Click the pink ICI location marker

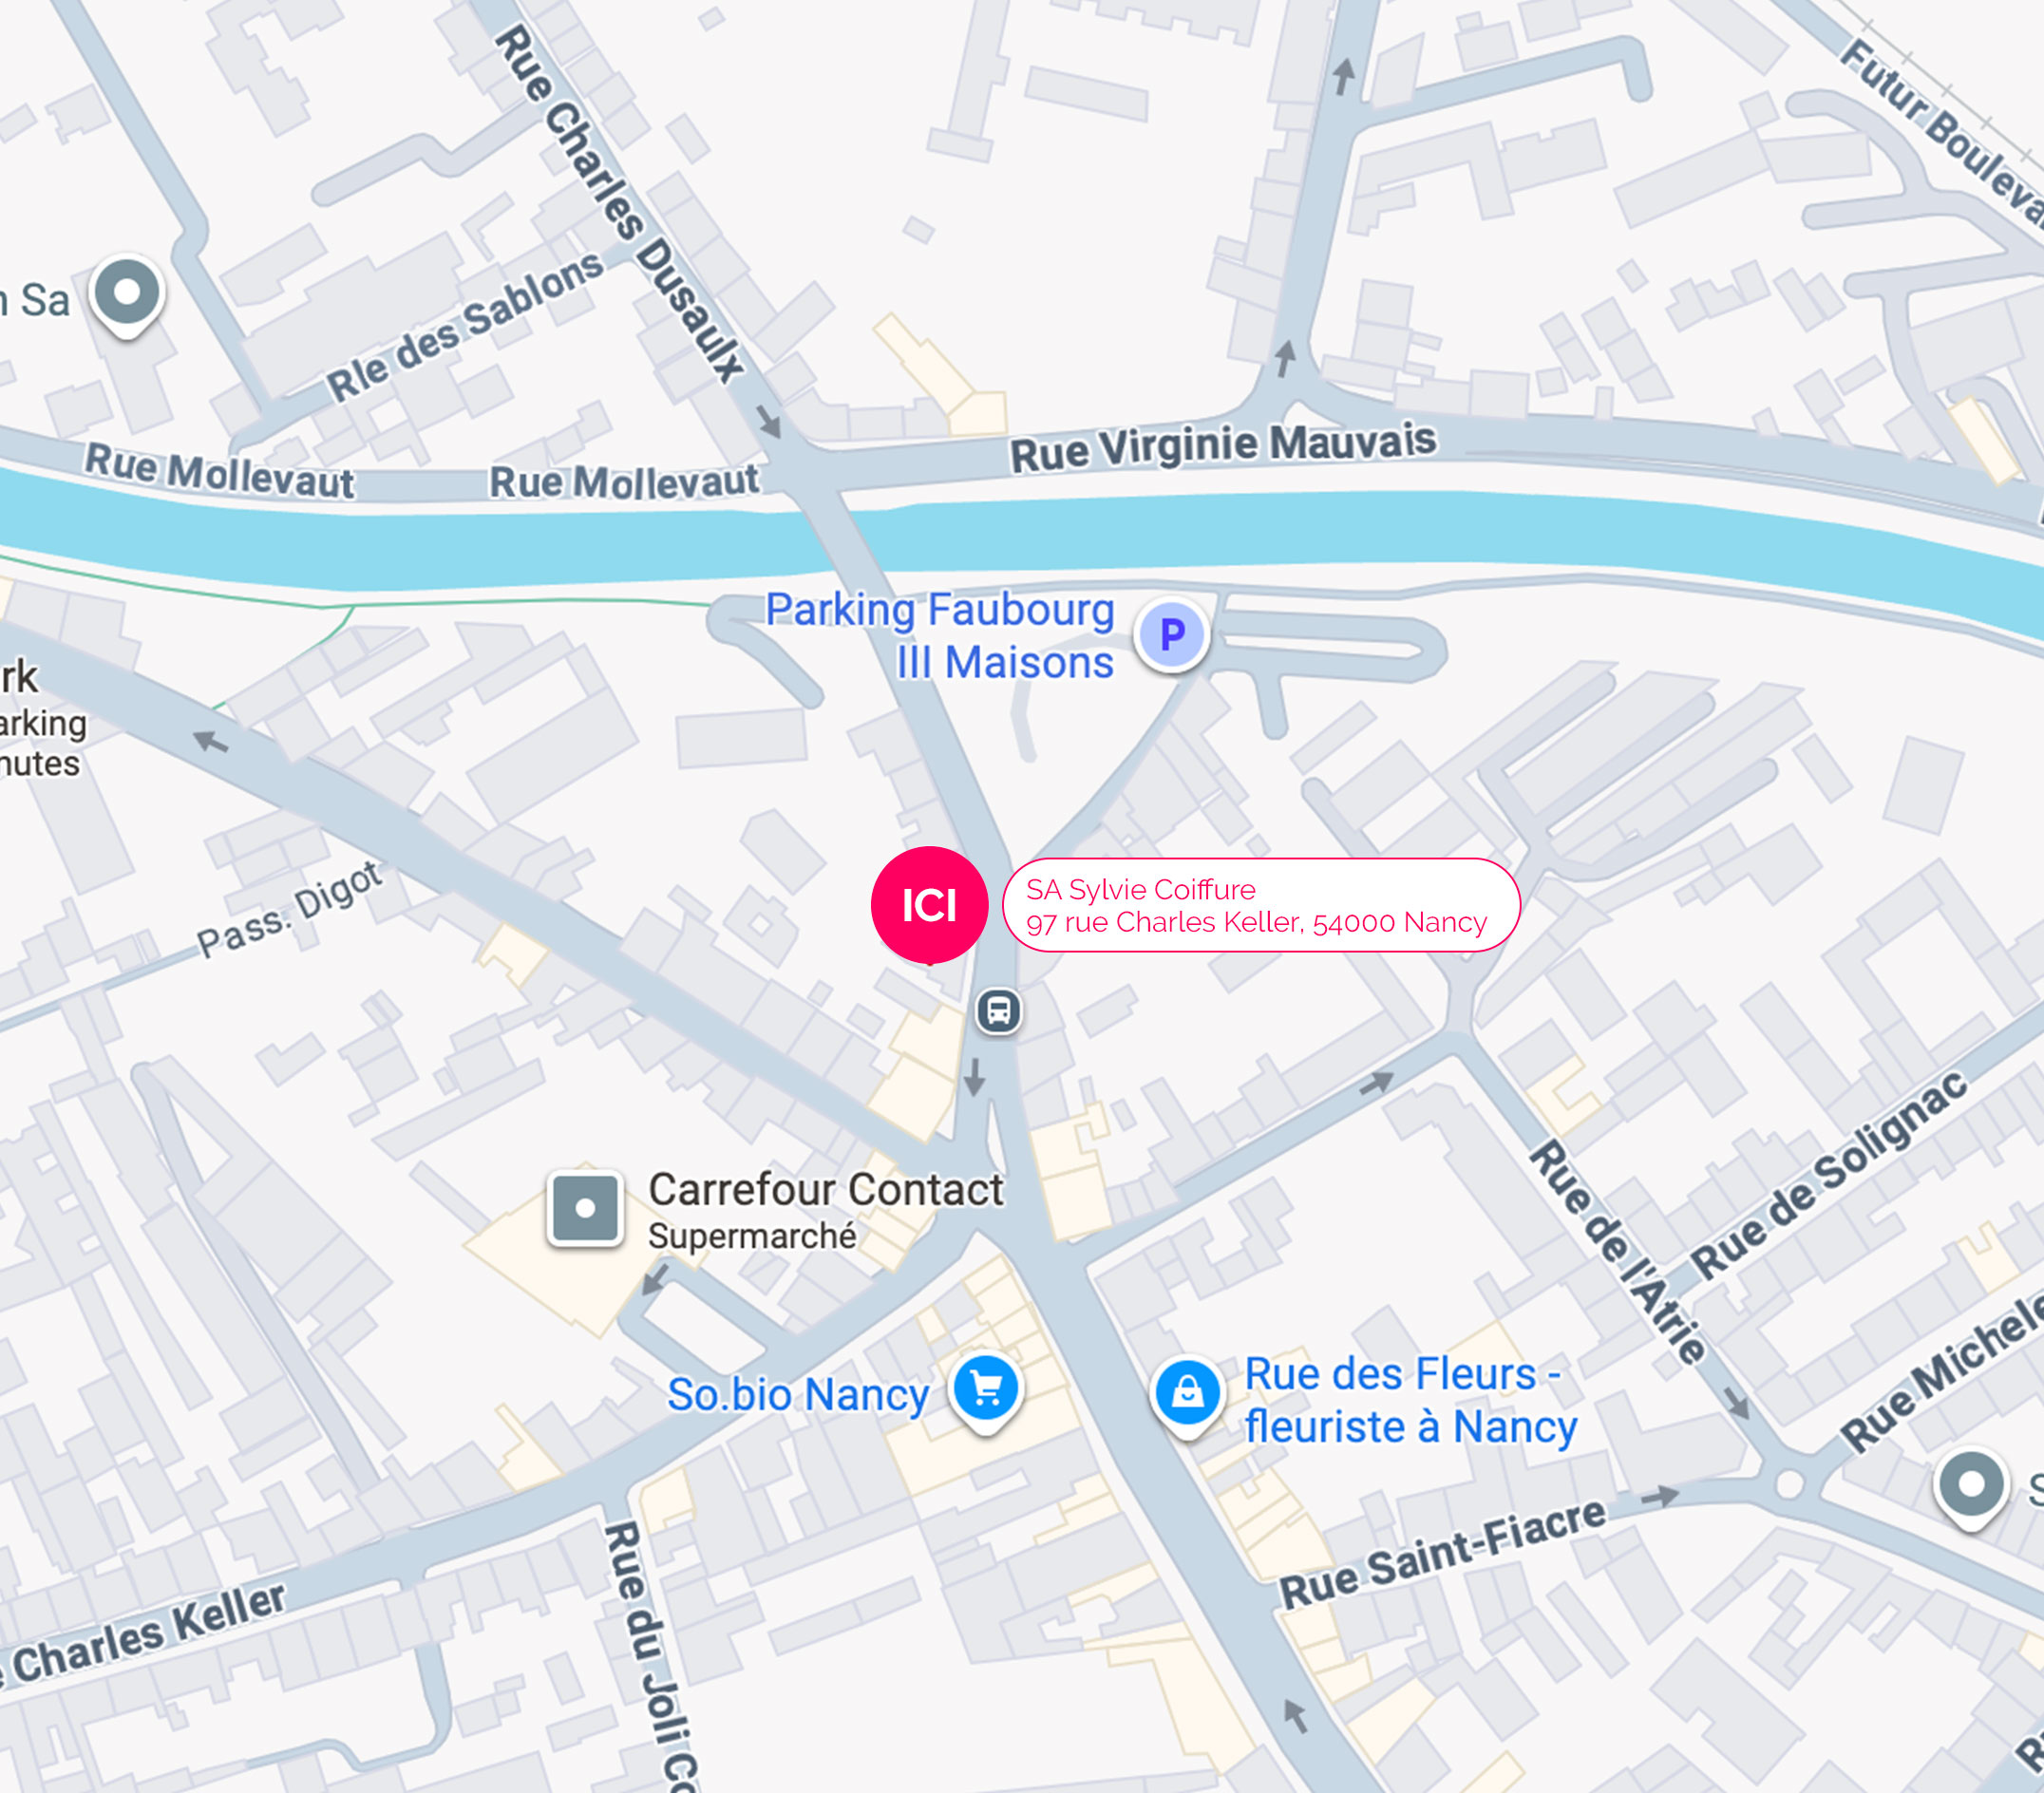[x=929, y=905]
